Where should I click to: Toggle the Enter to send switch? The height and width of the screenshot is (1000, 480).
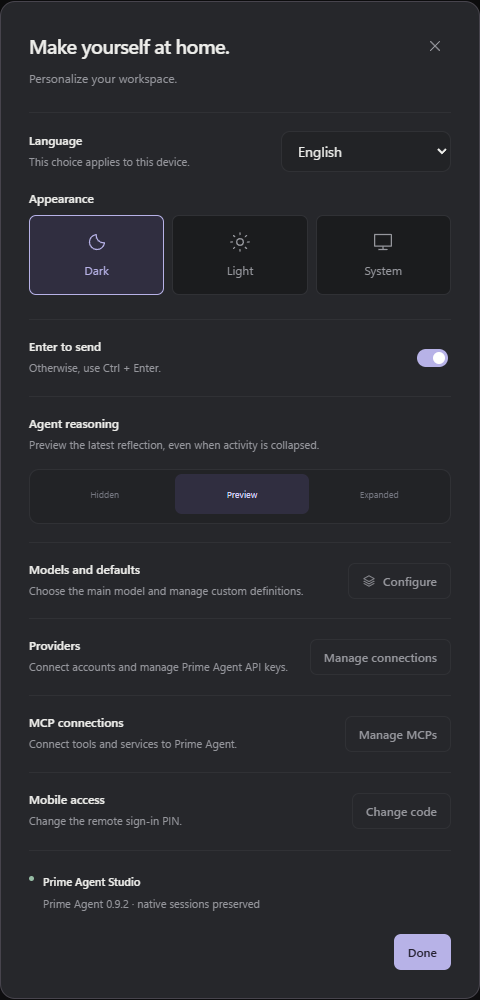(433, 358)
